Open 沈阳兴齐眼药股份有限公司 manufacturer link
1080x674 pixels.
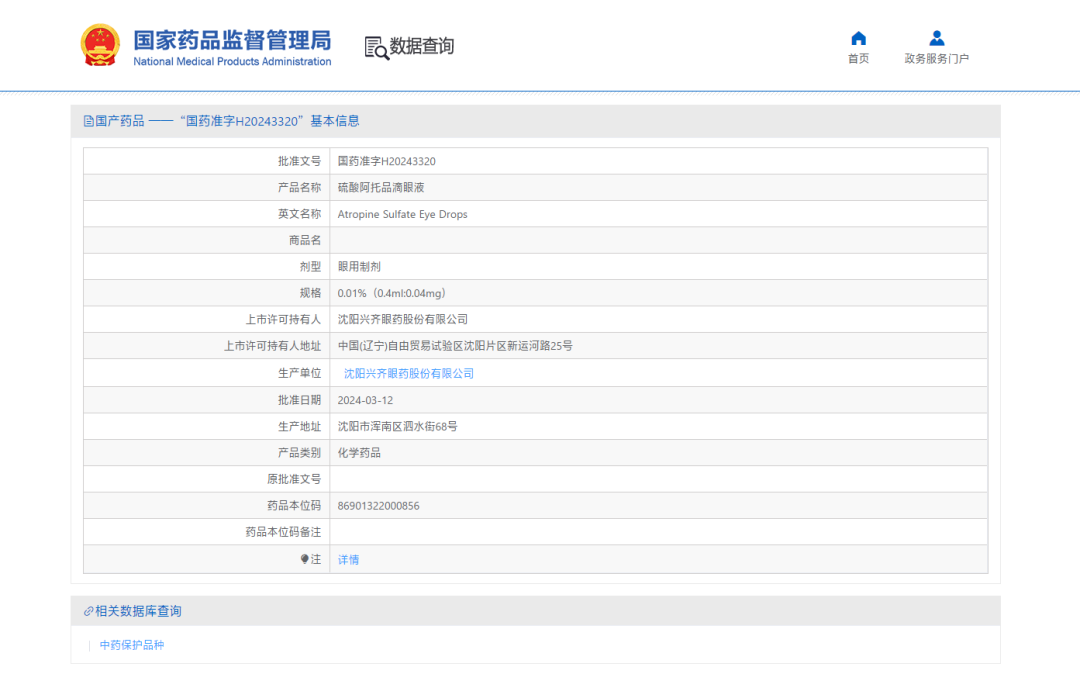408,373
